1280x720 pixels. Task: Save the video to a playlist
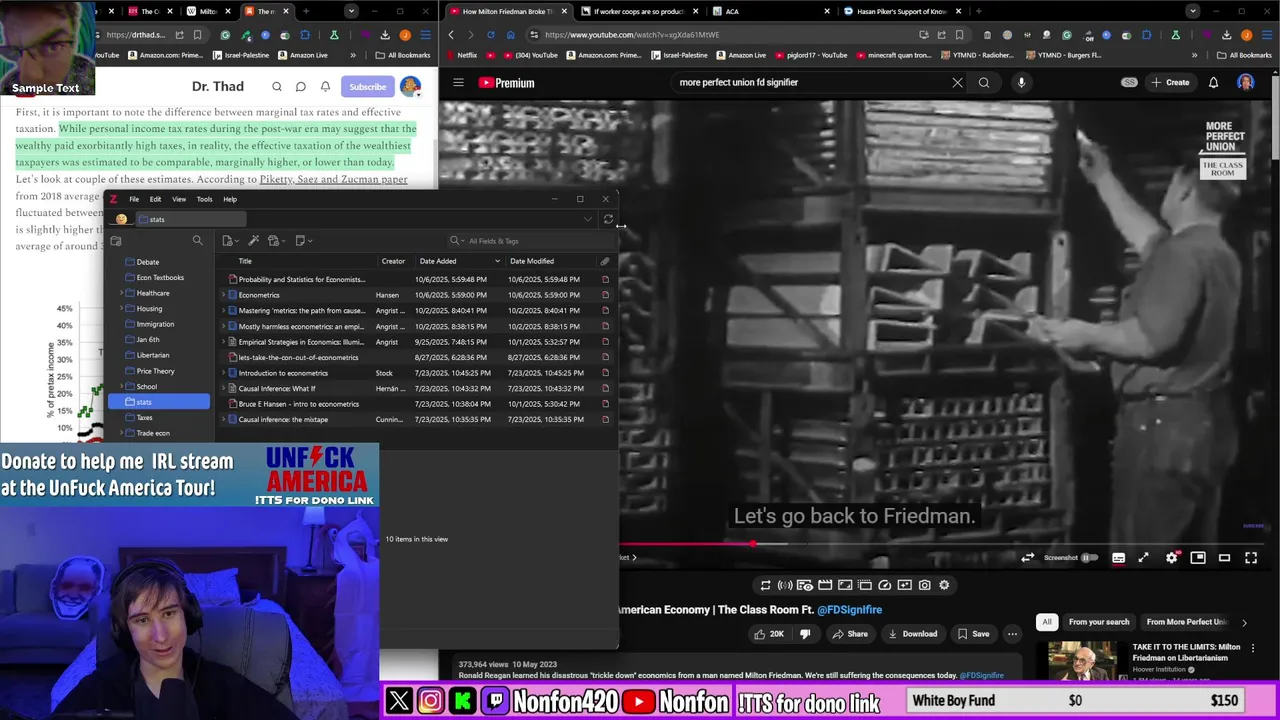[973, 634]
